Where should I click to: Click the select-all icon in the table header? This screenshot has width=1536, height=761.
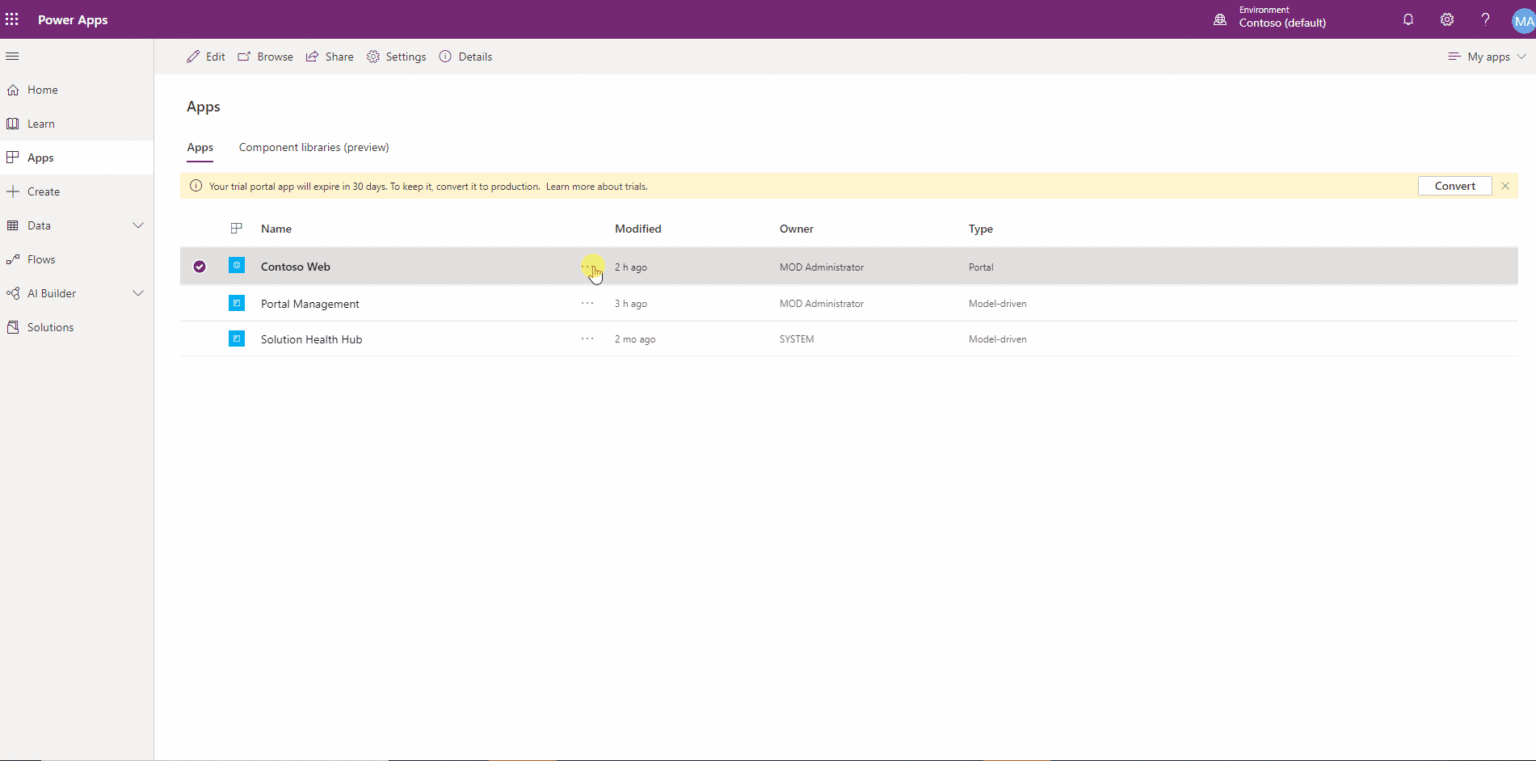[x=236, y=228]
